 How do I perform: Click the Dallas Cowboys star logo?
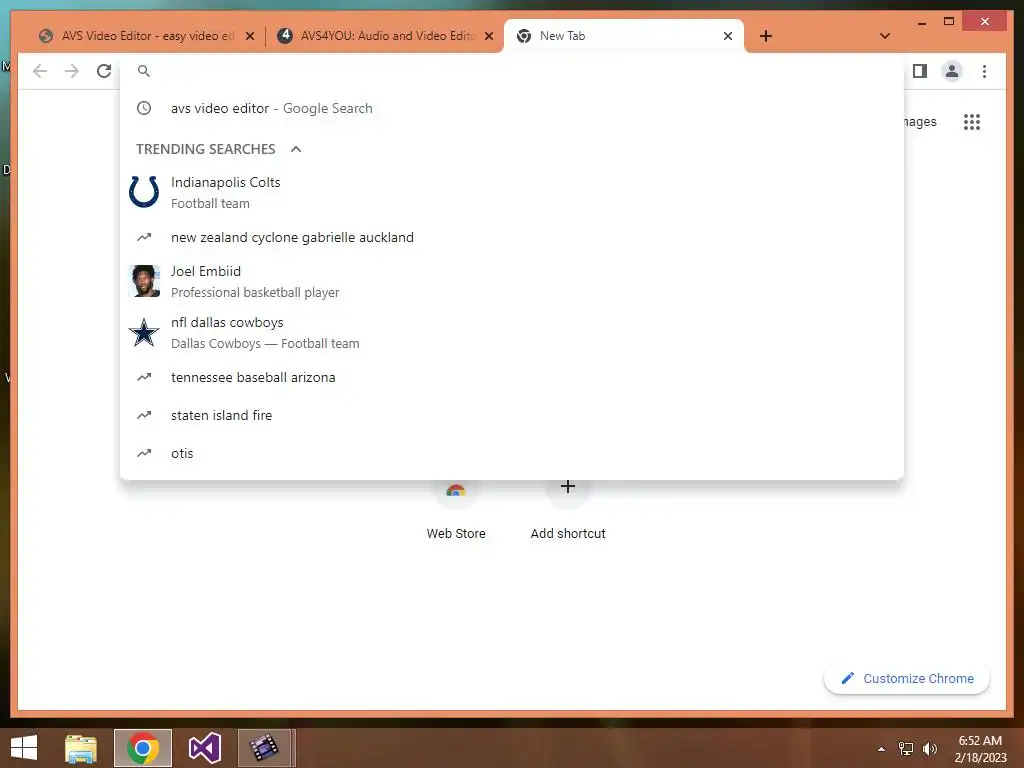(x=144, y=332)
